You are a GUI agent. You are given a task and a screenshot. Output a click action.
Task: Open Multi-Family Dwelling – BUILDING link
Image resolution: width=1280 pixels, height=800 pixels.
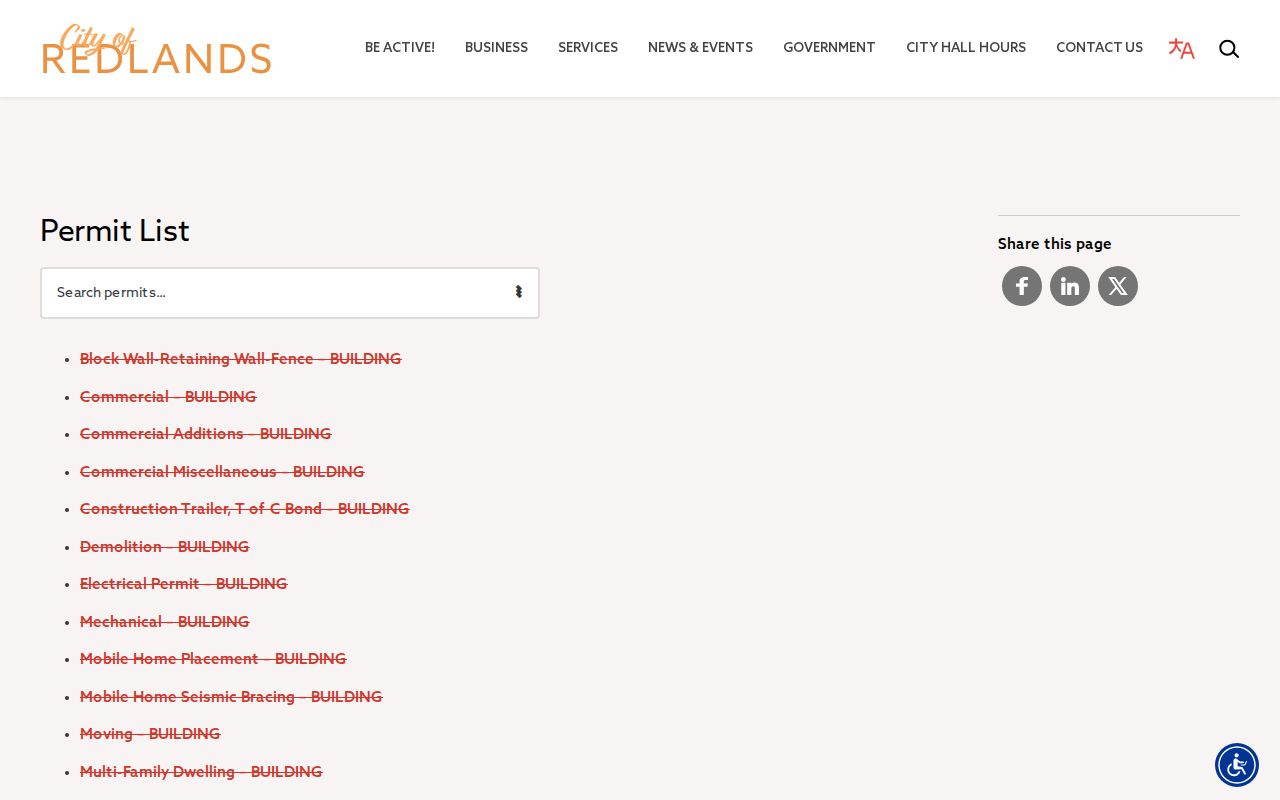tap(201, 772)
